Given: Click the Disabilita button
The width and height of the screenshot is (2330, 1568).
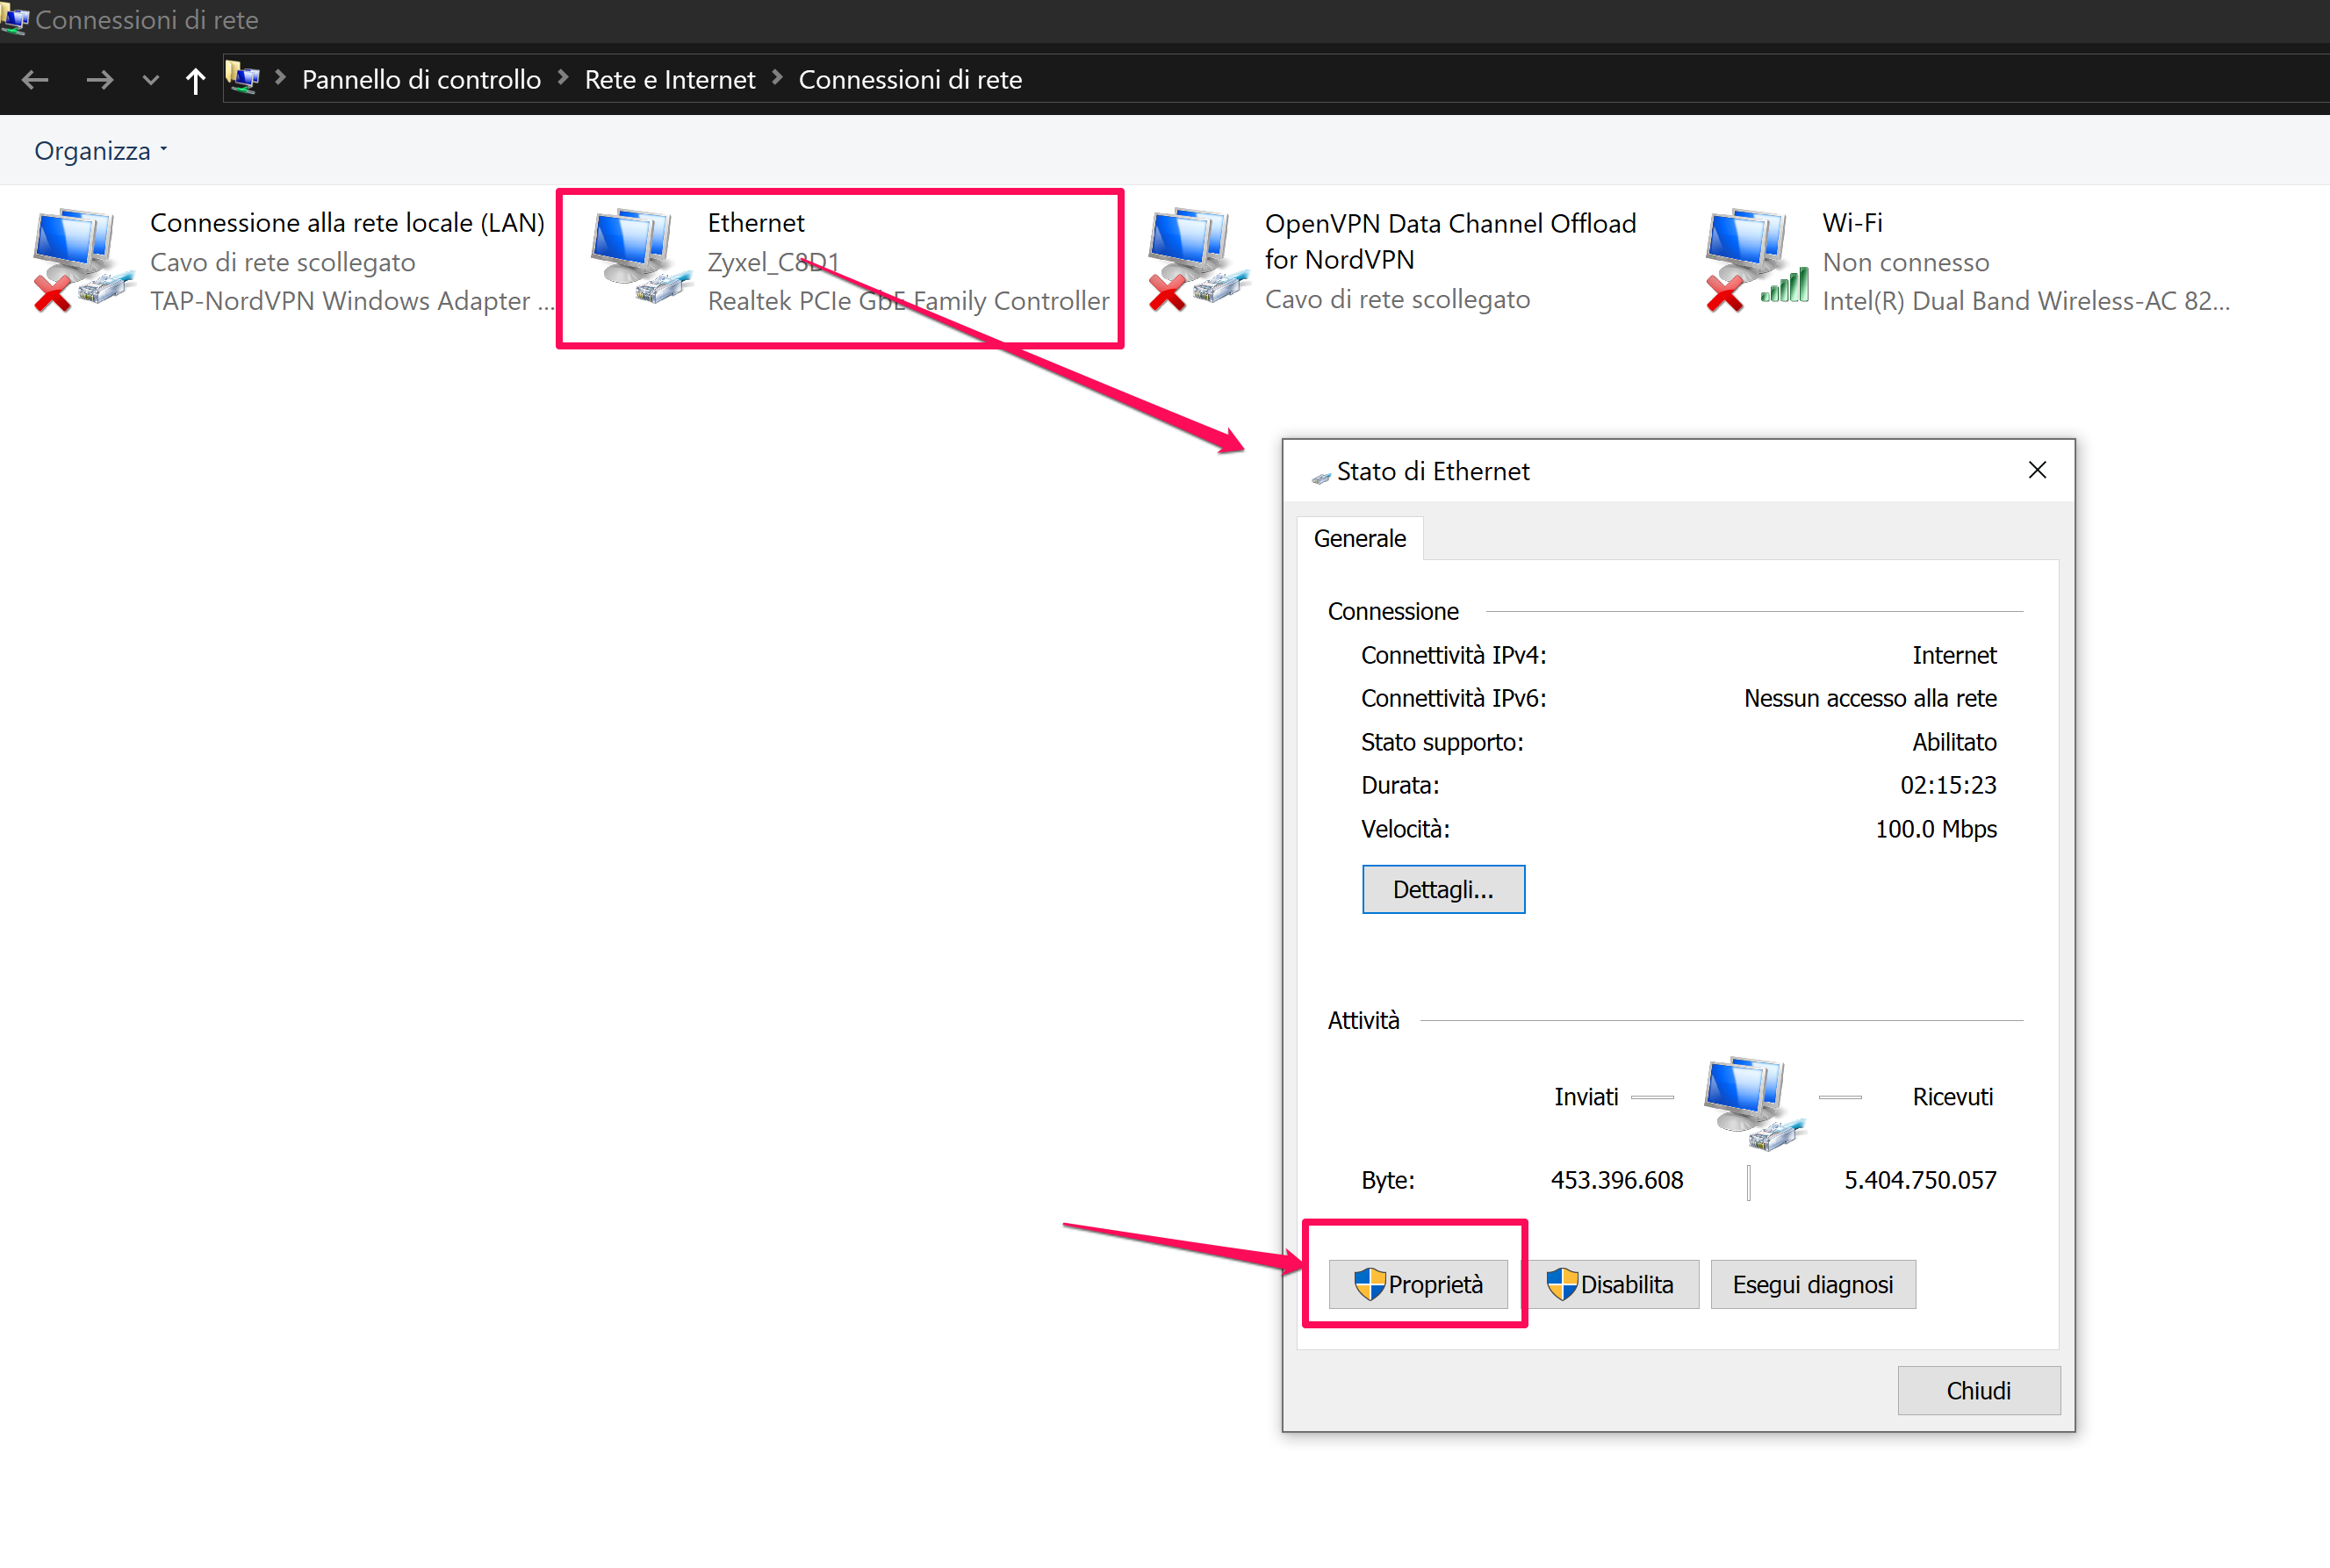Looking at the screenshot, I should [x=1612, y=1284].
